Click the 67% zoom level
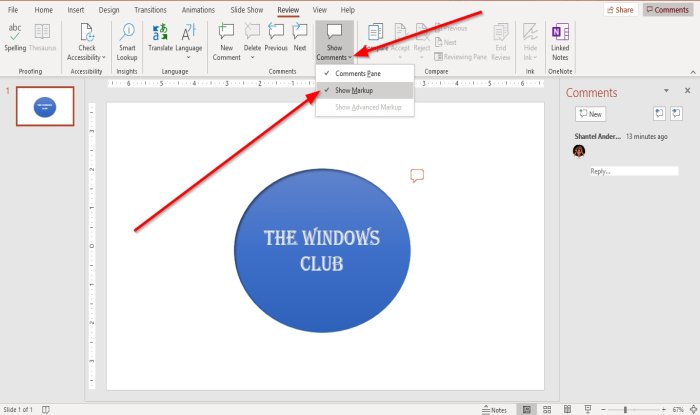700x415 pixels. click(678, 409)
